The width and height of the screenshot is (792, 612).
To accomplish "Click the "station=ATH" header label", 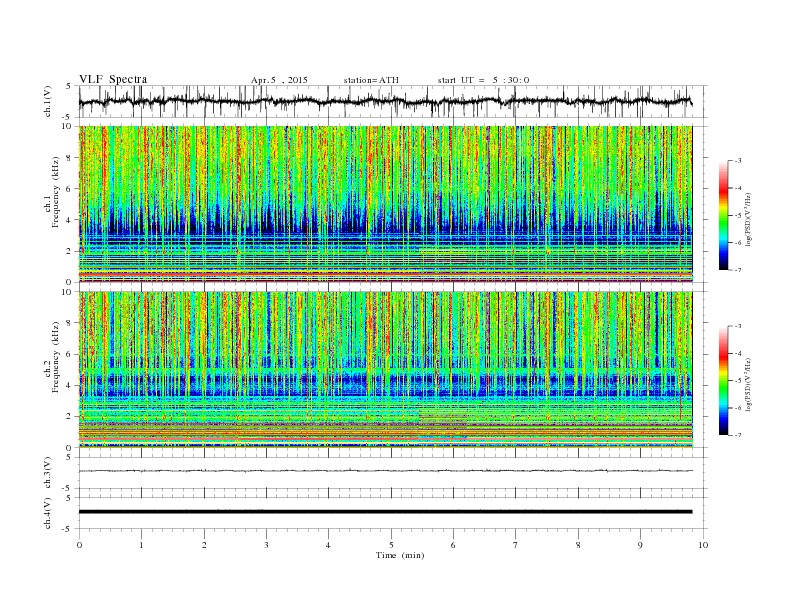I will pos(371,80).
